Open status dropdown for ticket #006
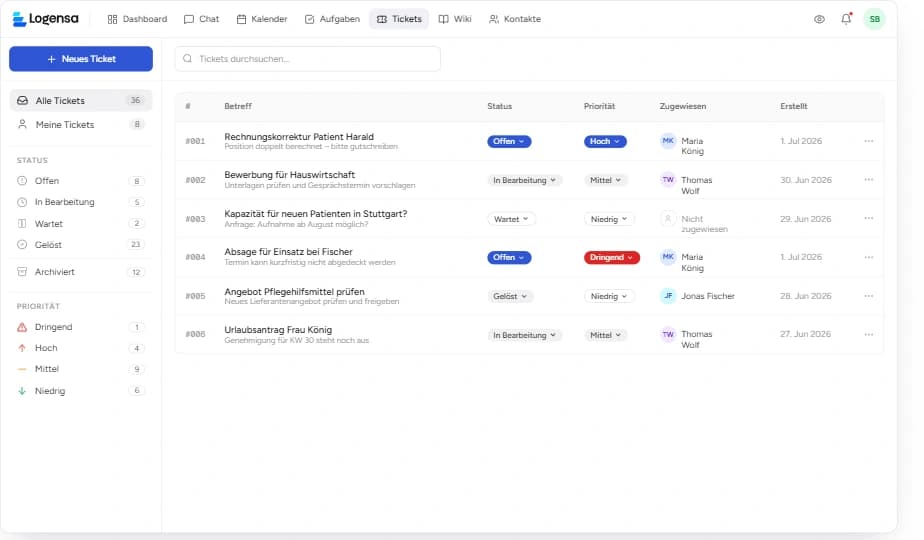Screen dimensions: 924x540 coord(524,335)
